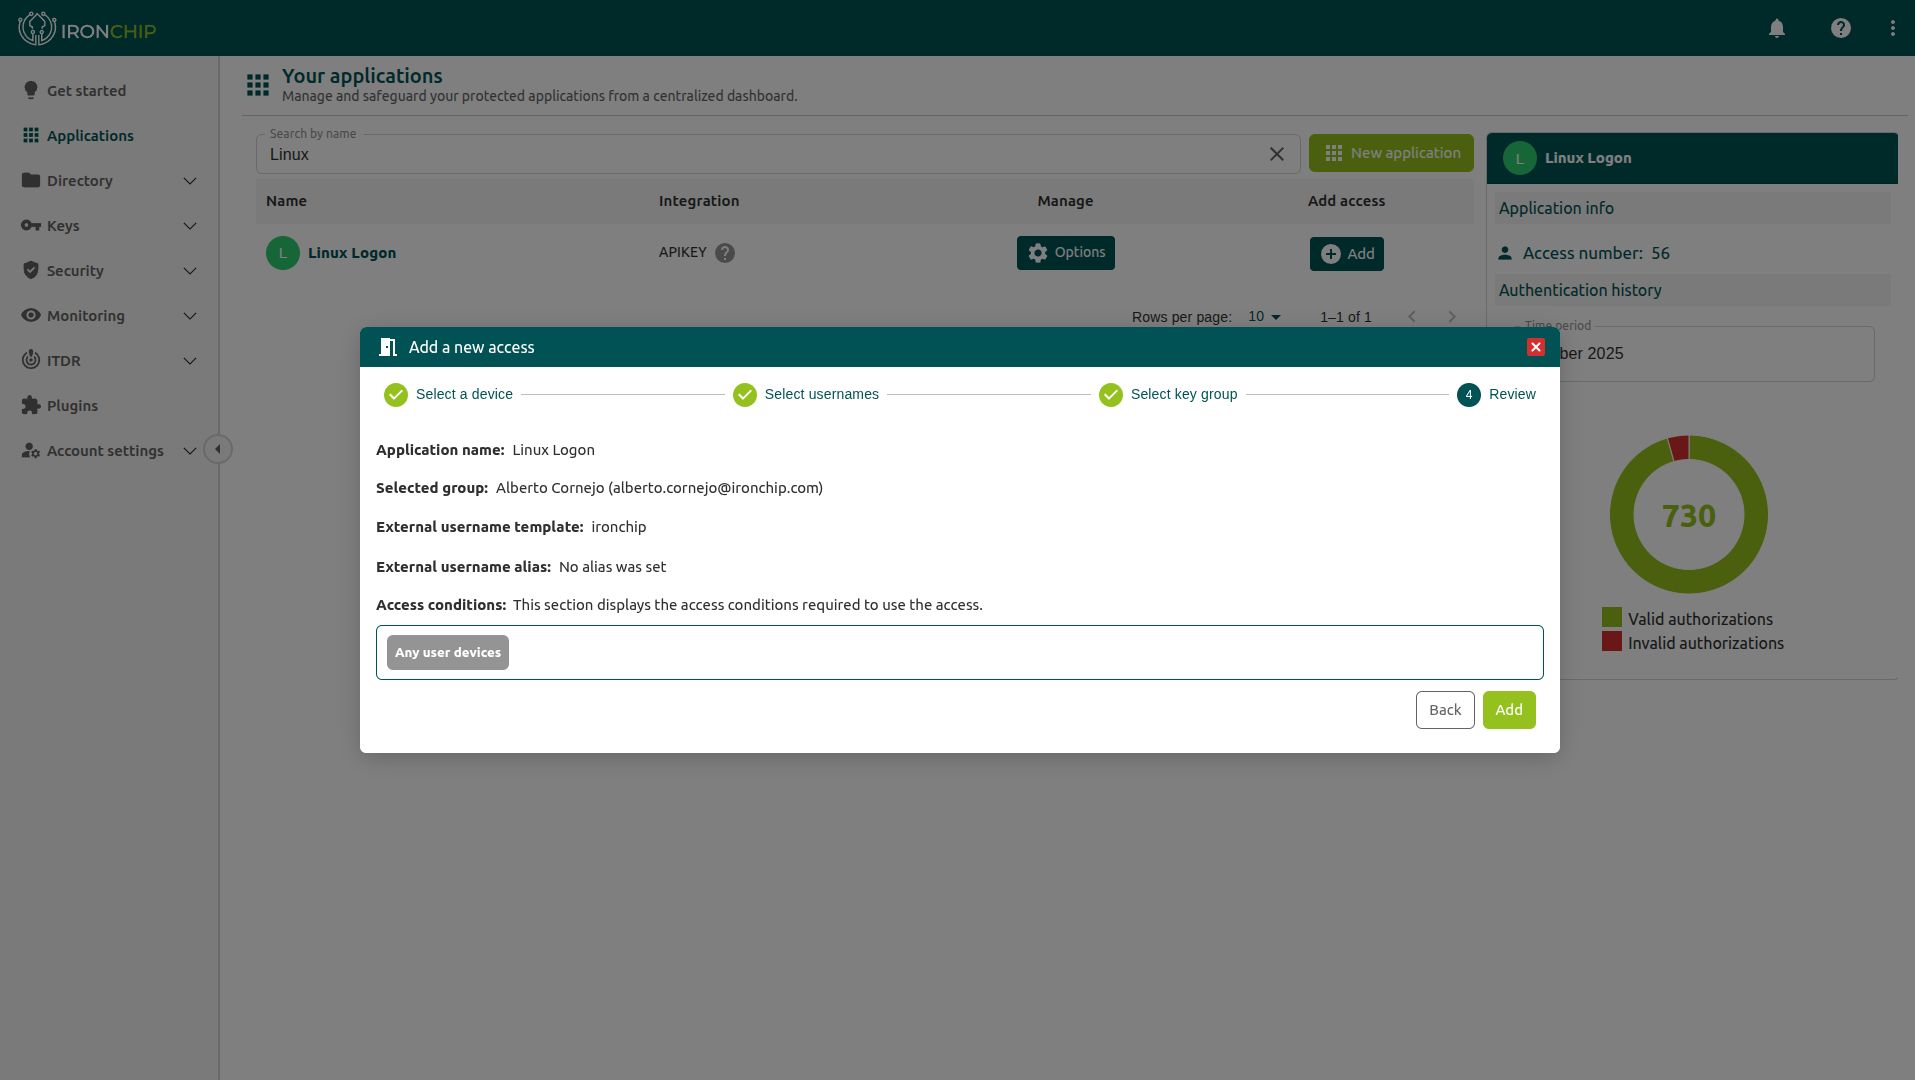Clear the search by name field
The image size is (1915, 1080).
pos(1277,154)
